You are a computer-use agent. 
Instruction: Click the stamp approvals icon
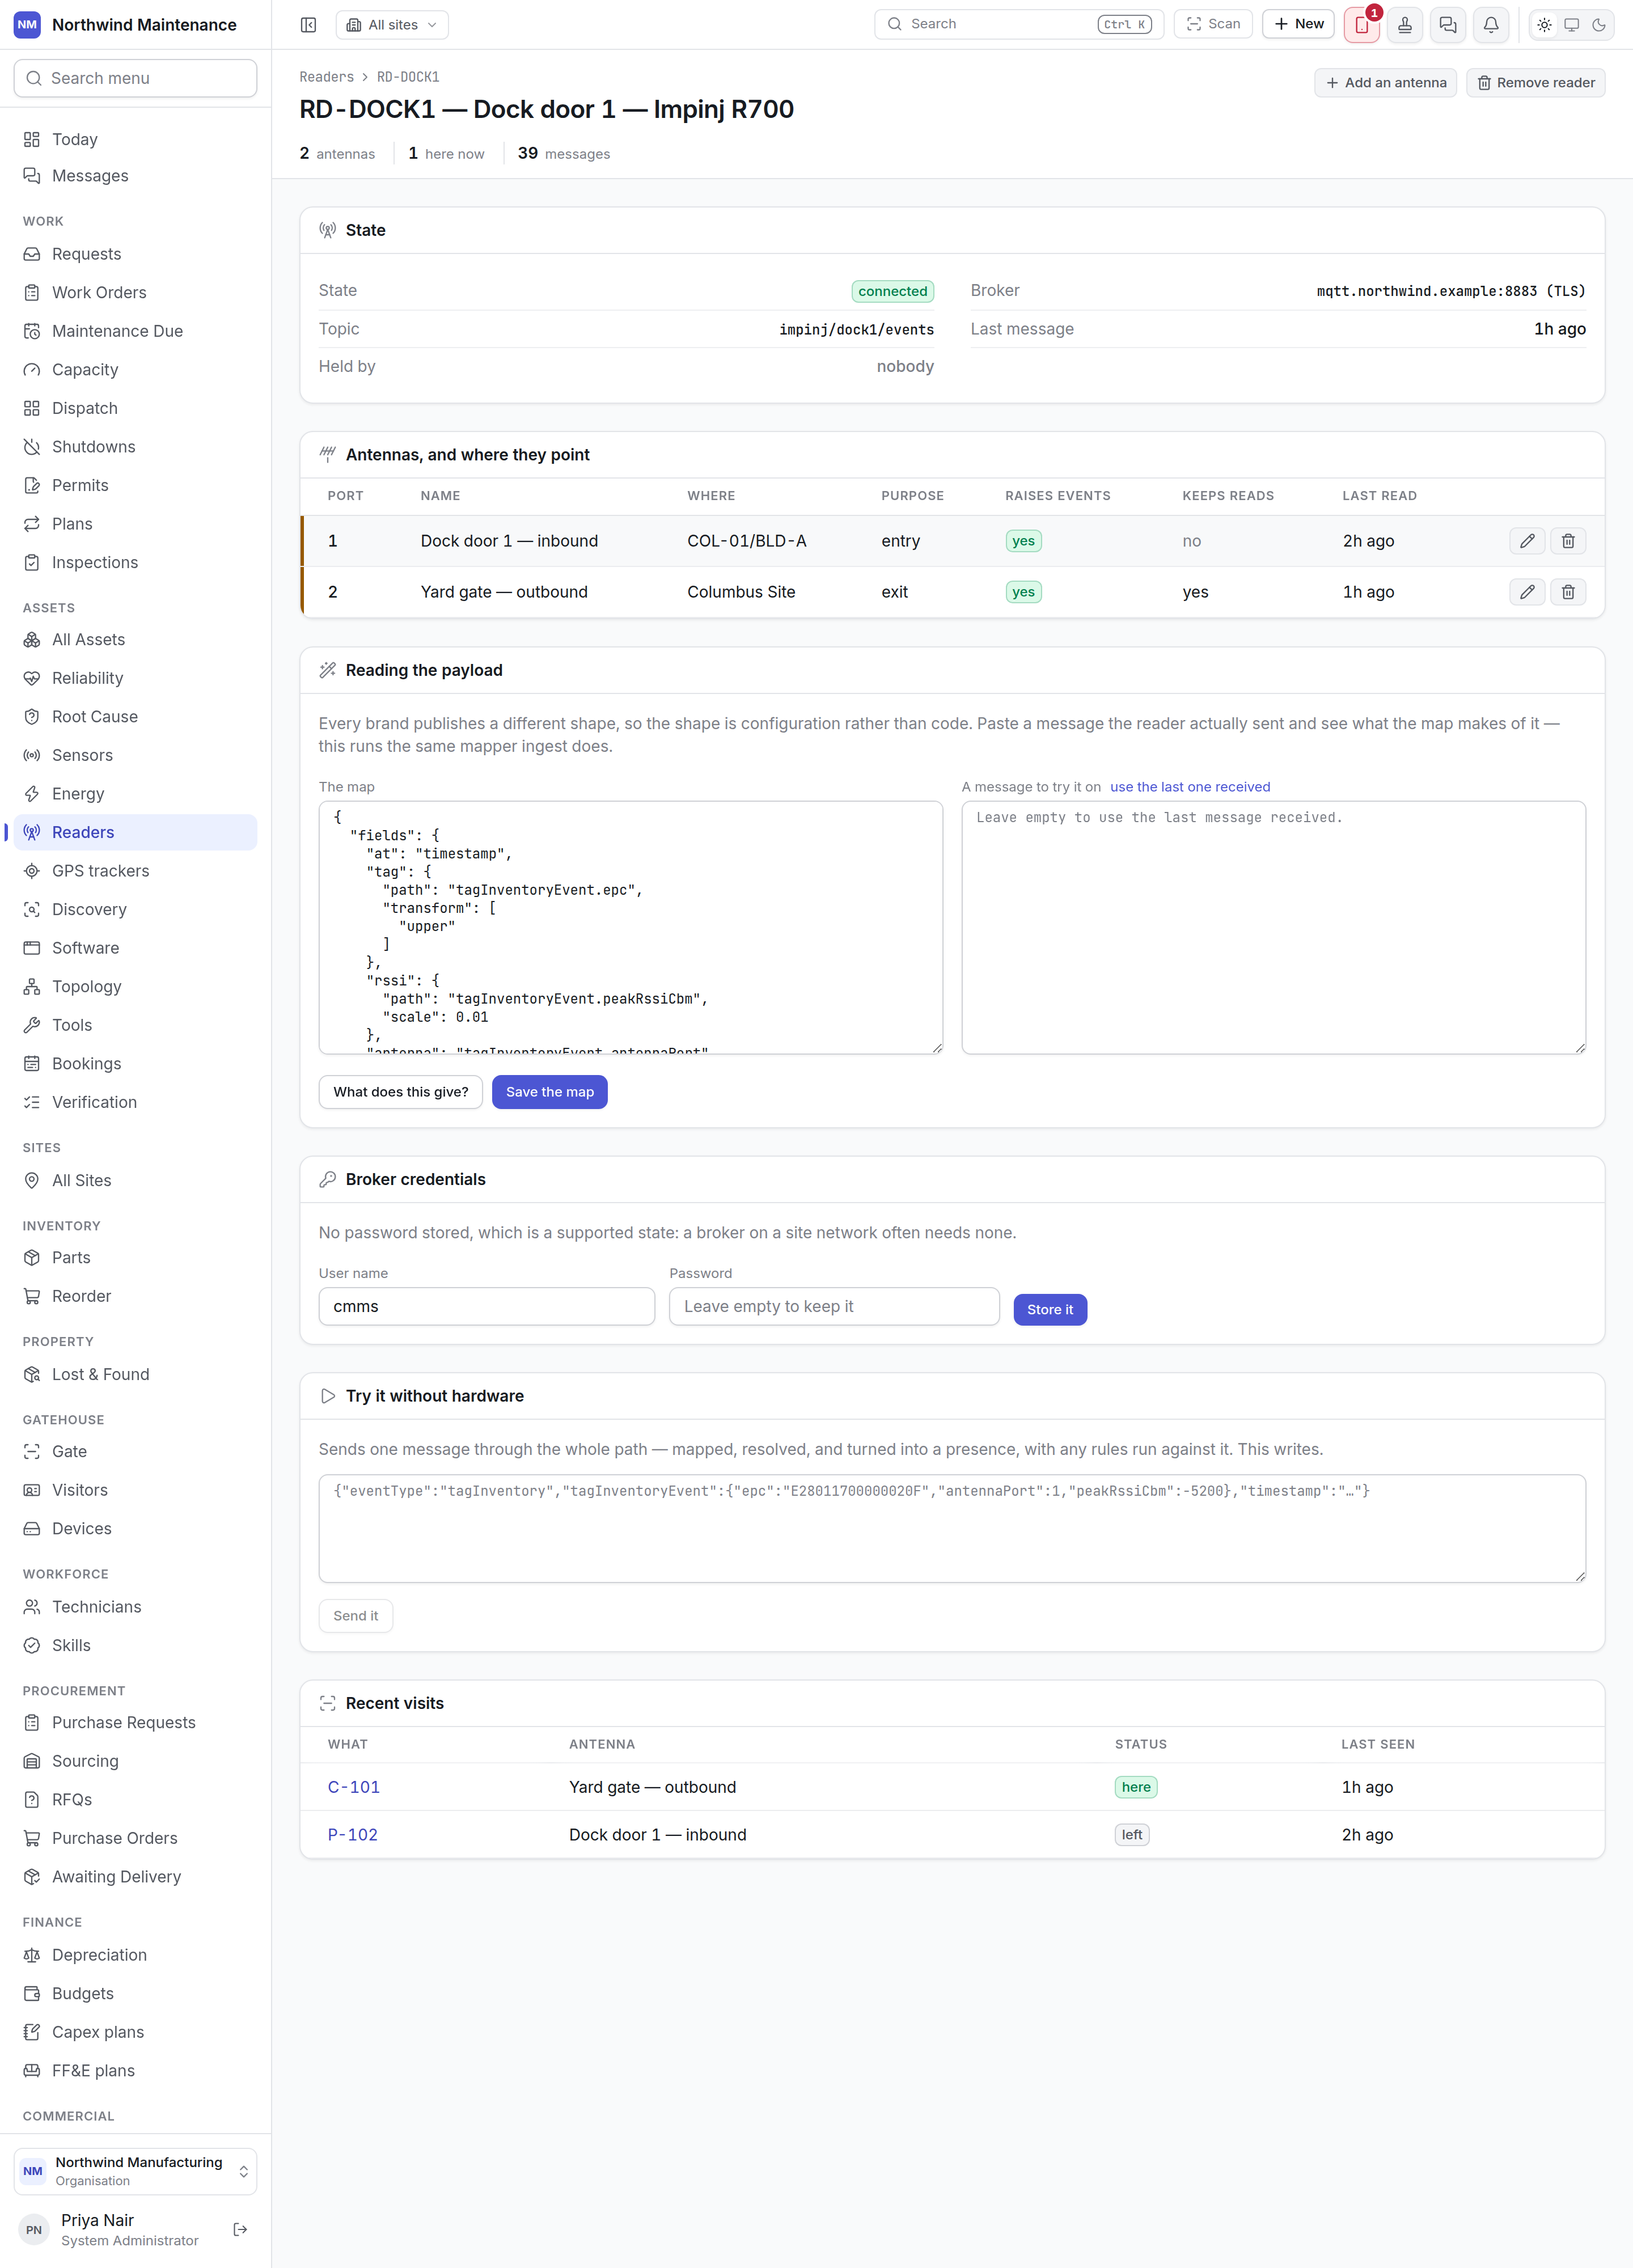[x=1405, y=25]
